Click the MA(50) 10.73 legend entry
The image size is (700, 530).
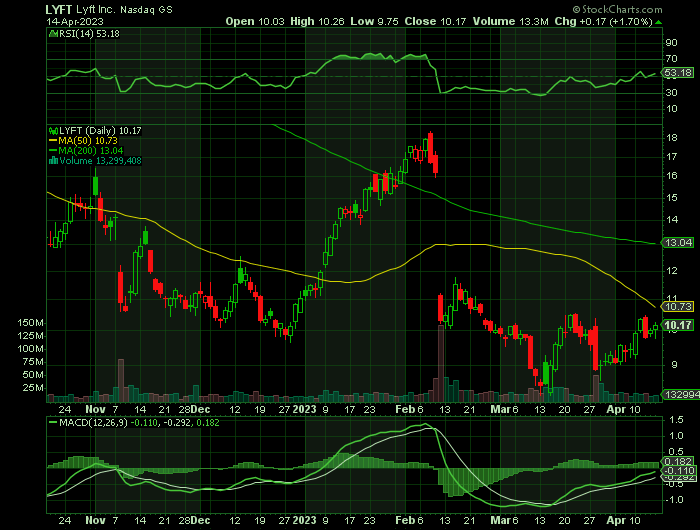[x=83, y=141]
